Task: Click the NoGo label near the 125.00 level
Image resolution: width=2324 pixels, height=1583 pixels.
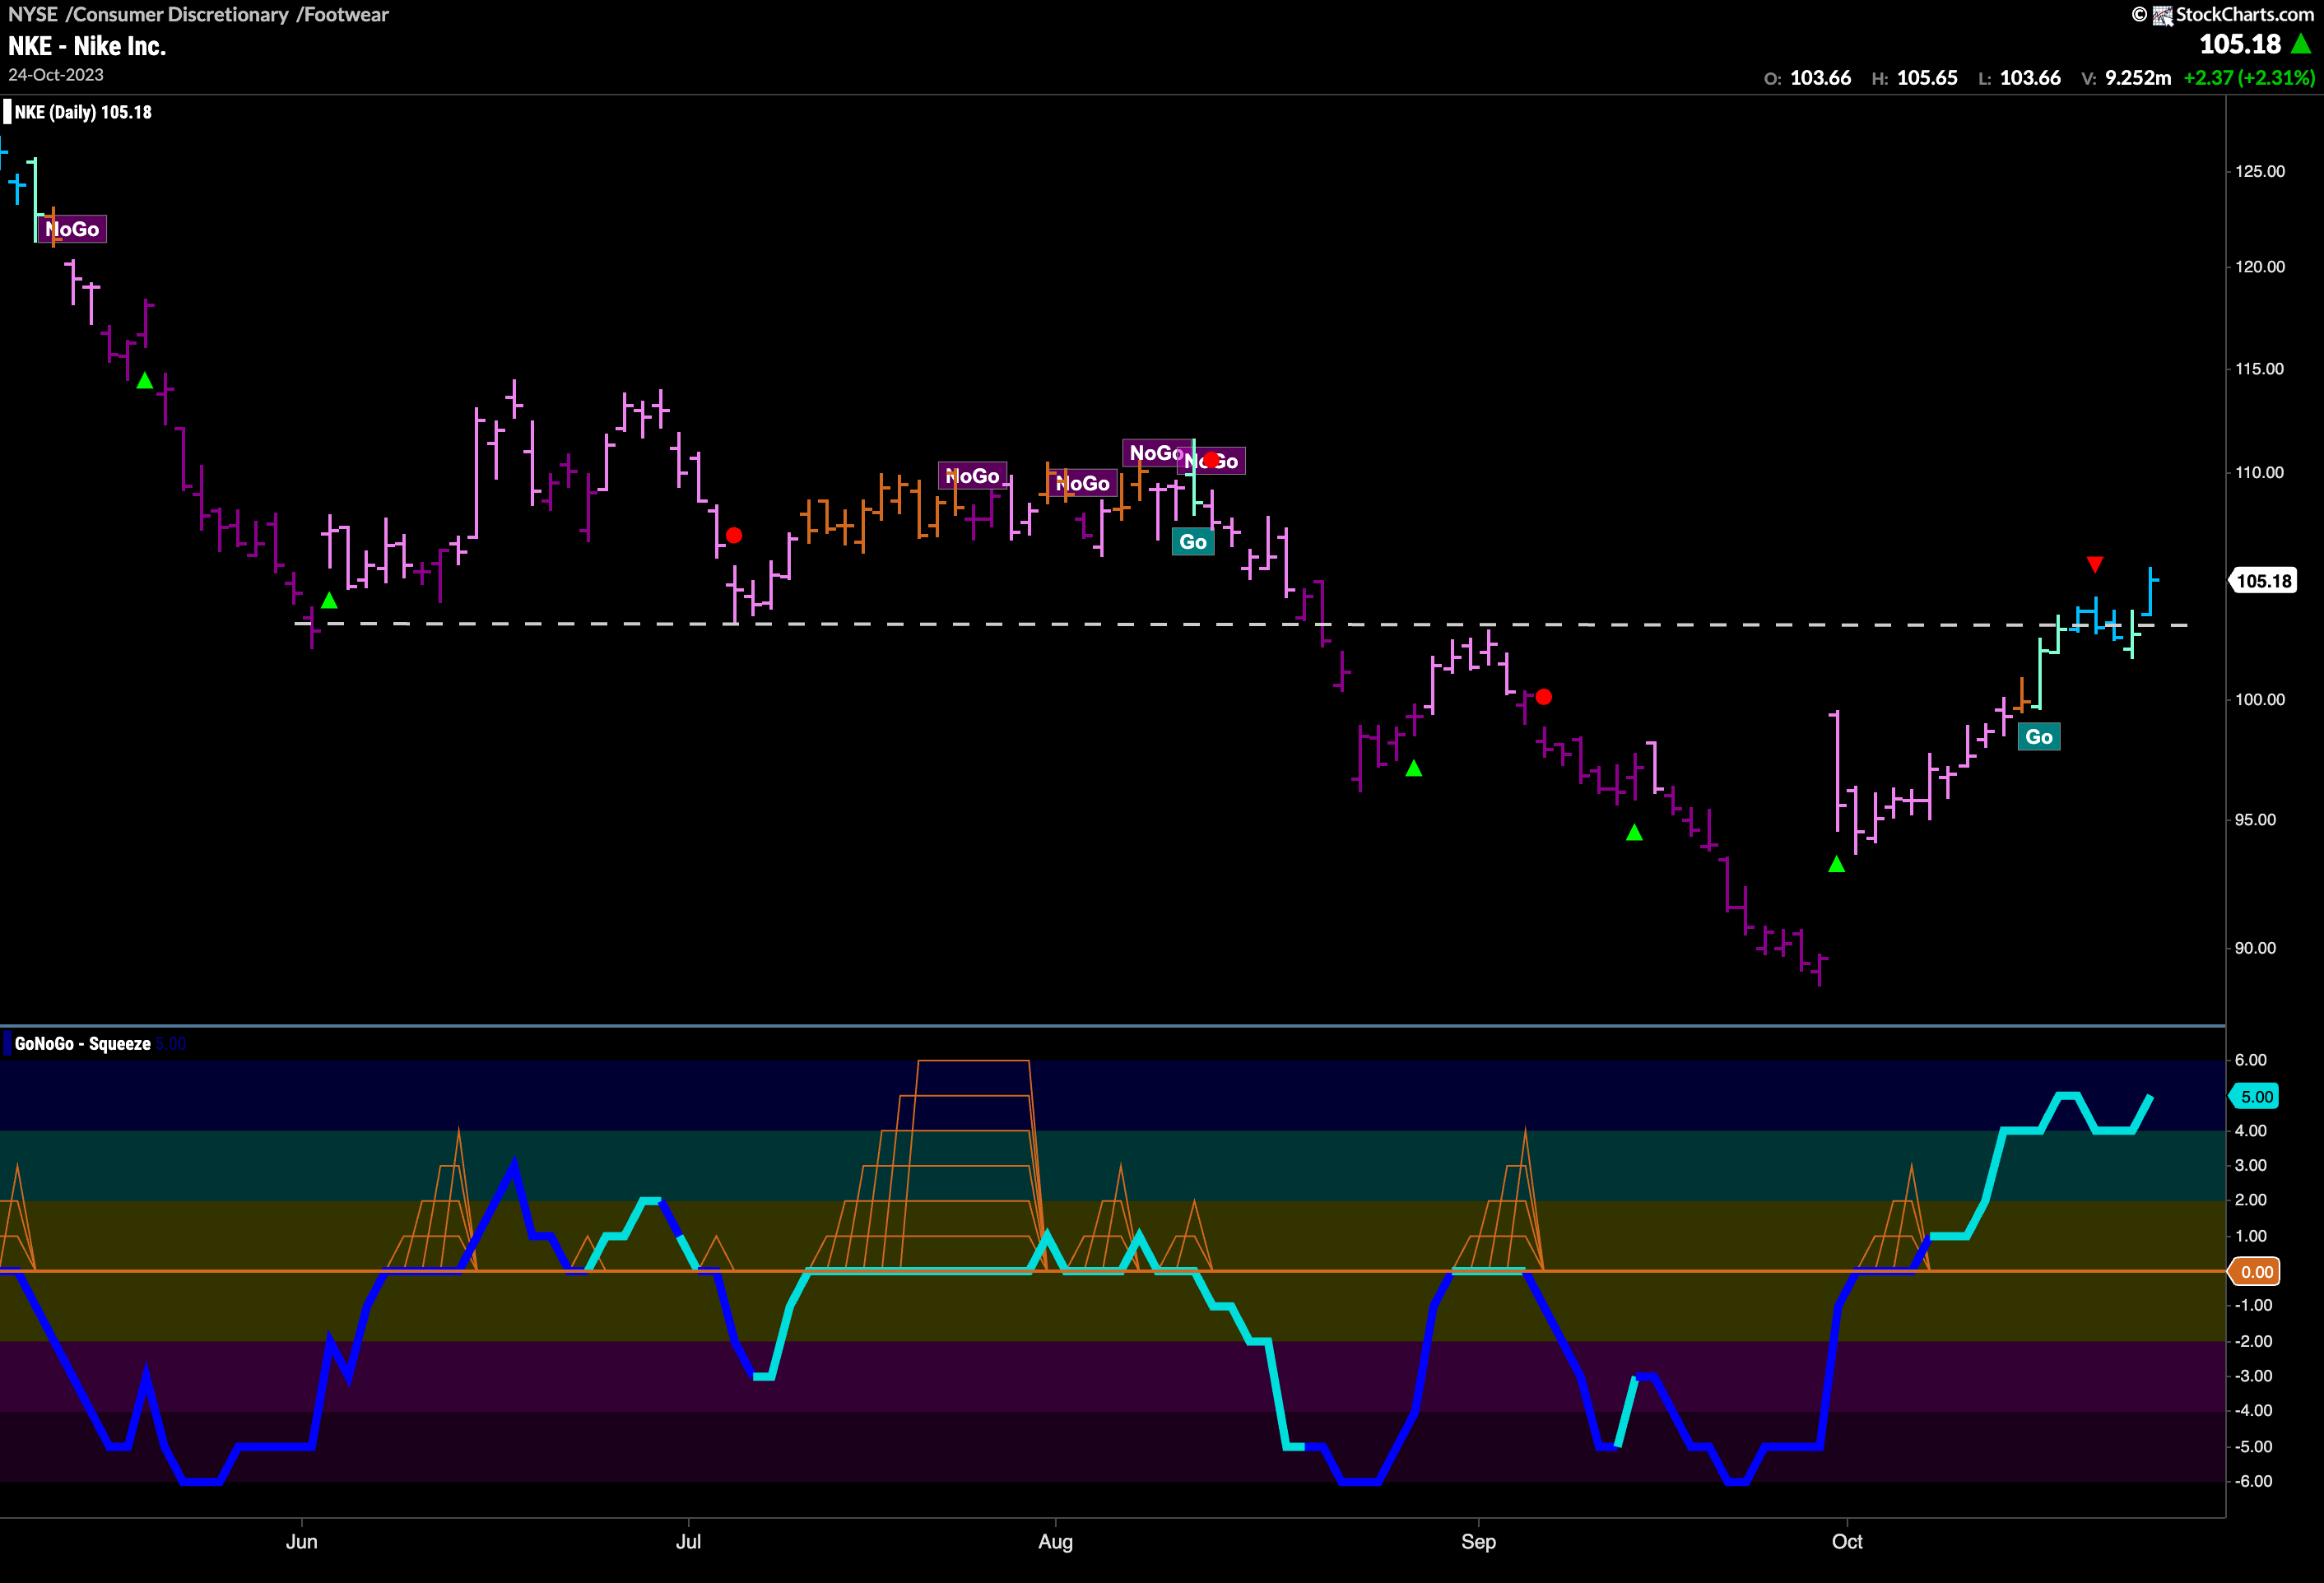Action: click(x=72, y=229)
